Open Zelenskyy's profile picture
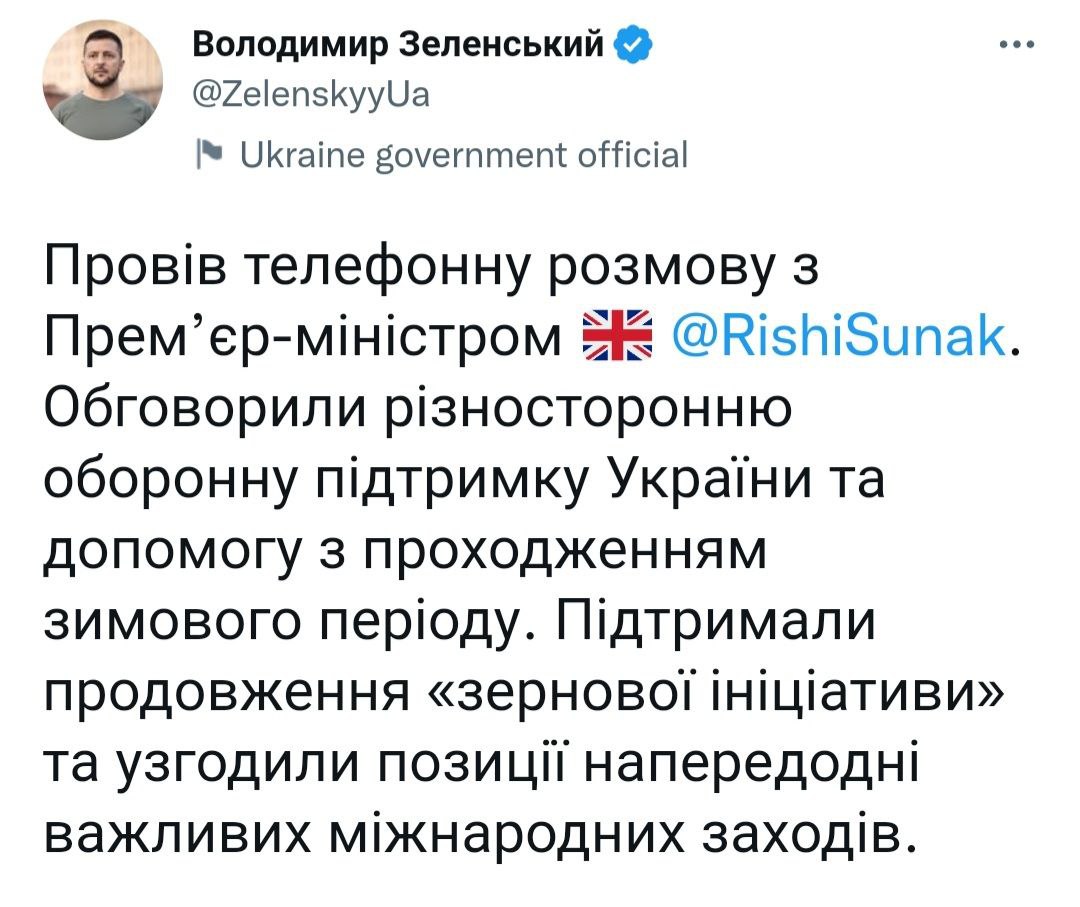 [x=103, y=80]
